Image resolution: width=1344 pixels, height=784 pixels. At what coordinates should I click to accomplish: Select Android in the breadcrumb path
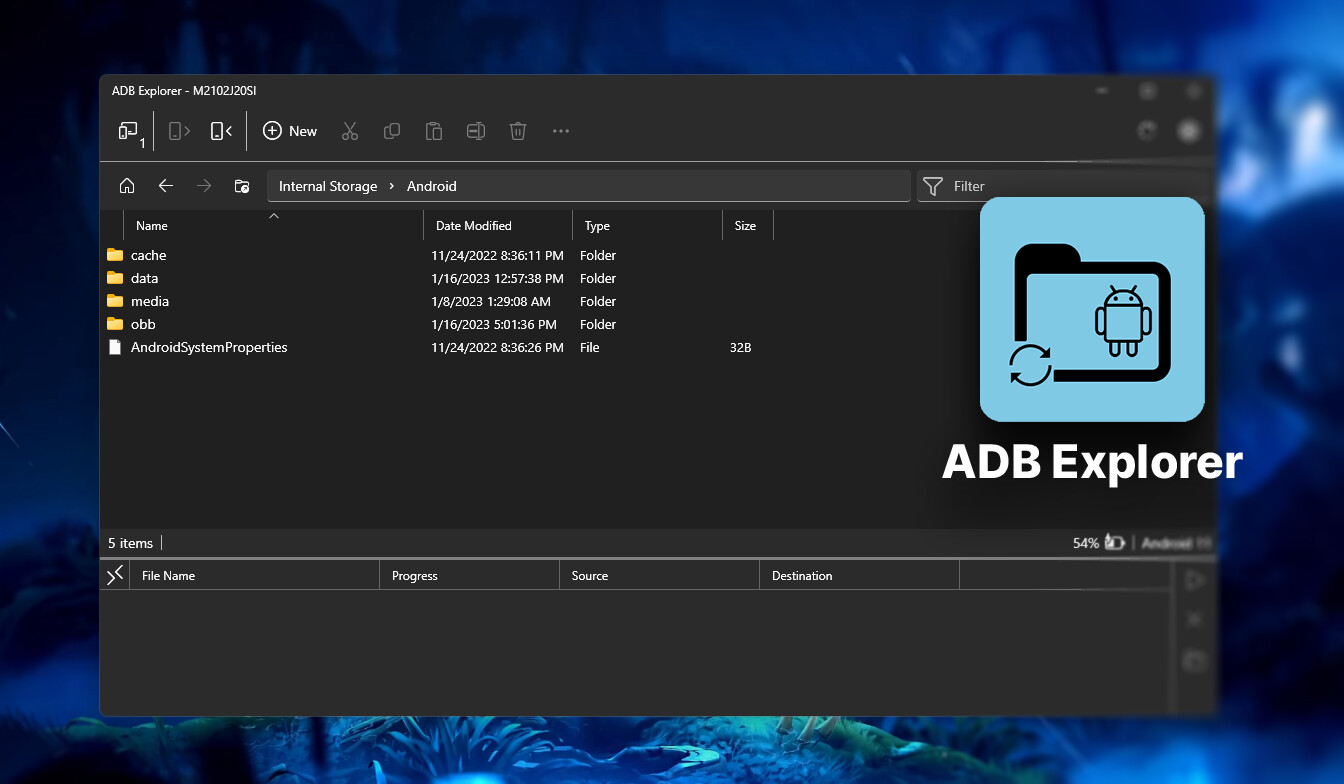click(x=431, y=186)
